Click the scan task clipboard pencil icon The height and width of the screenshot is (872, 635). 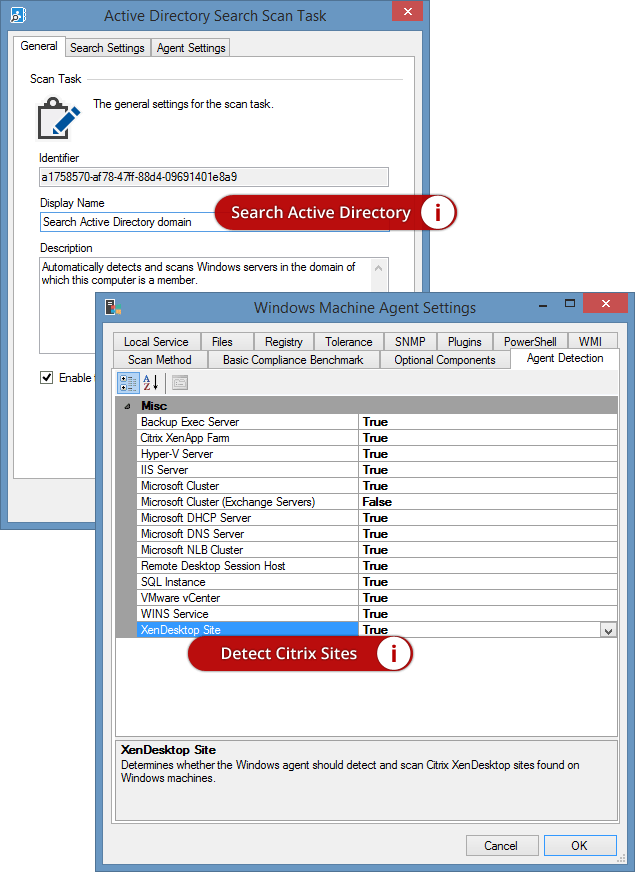point(58,118)
